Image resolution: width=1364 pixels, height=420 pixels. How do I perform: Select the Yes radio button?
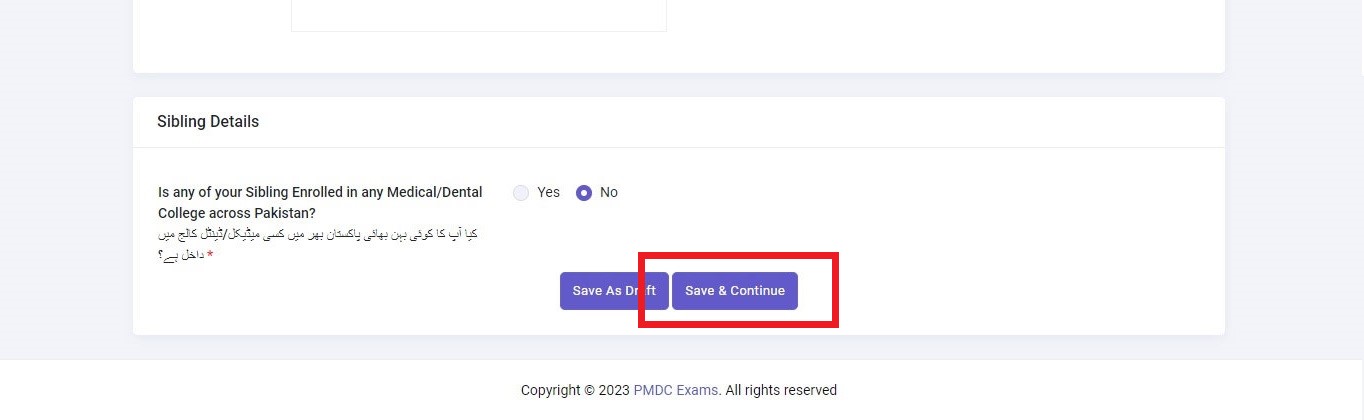coord(521,193)
